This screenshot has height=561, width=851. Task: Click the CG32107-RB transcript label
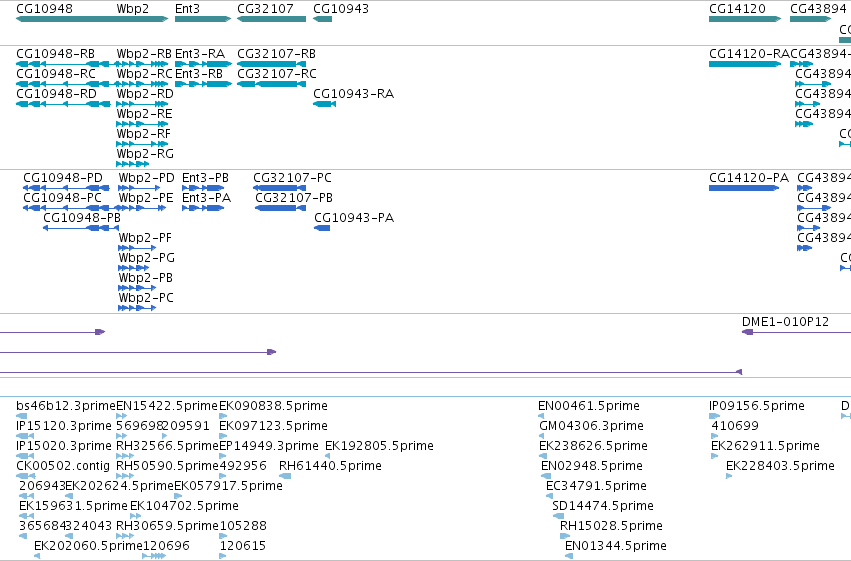coord(276,54)
